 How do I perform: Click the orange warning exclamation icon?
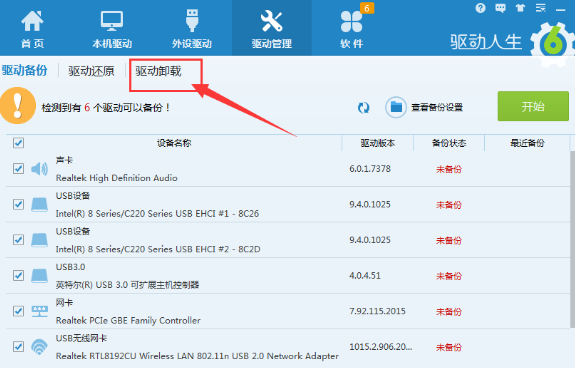17,106
